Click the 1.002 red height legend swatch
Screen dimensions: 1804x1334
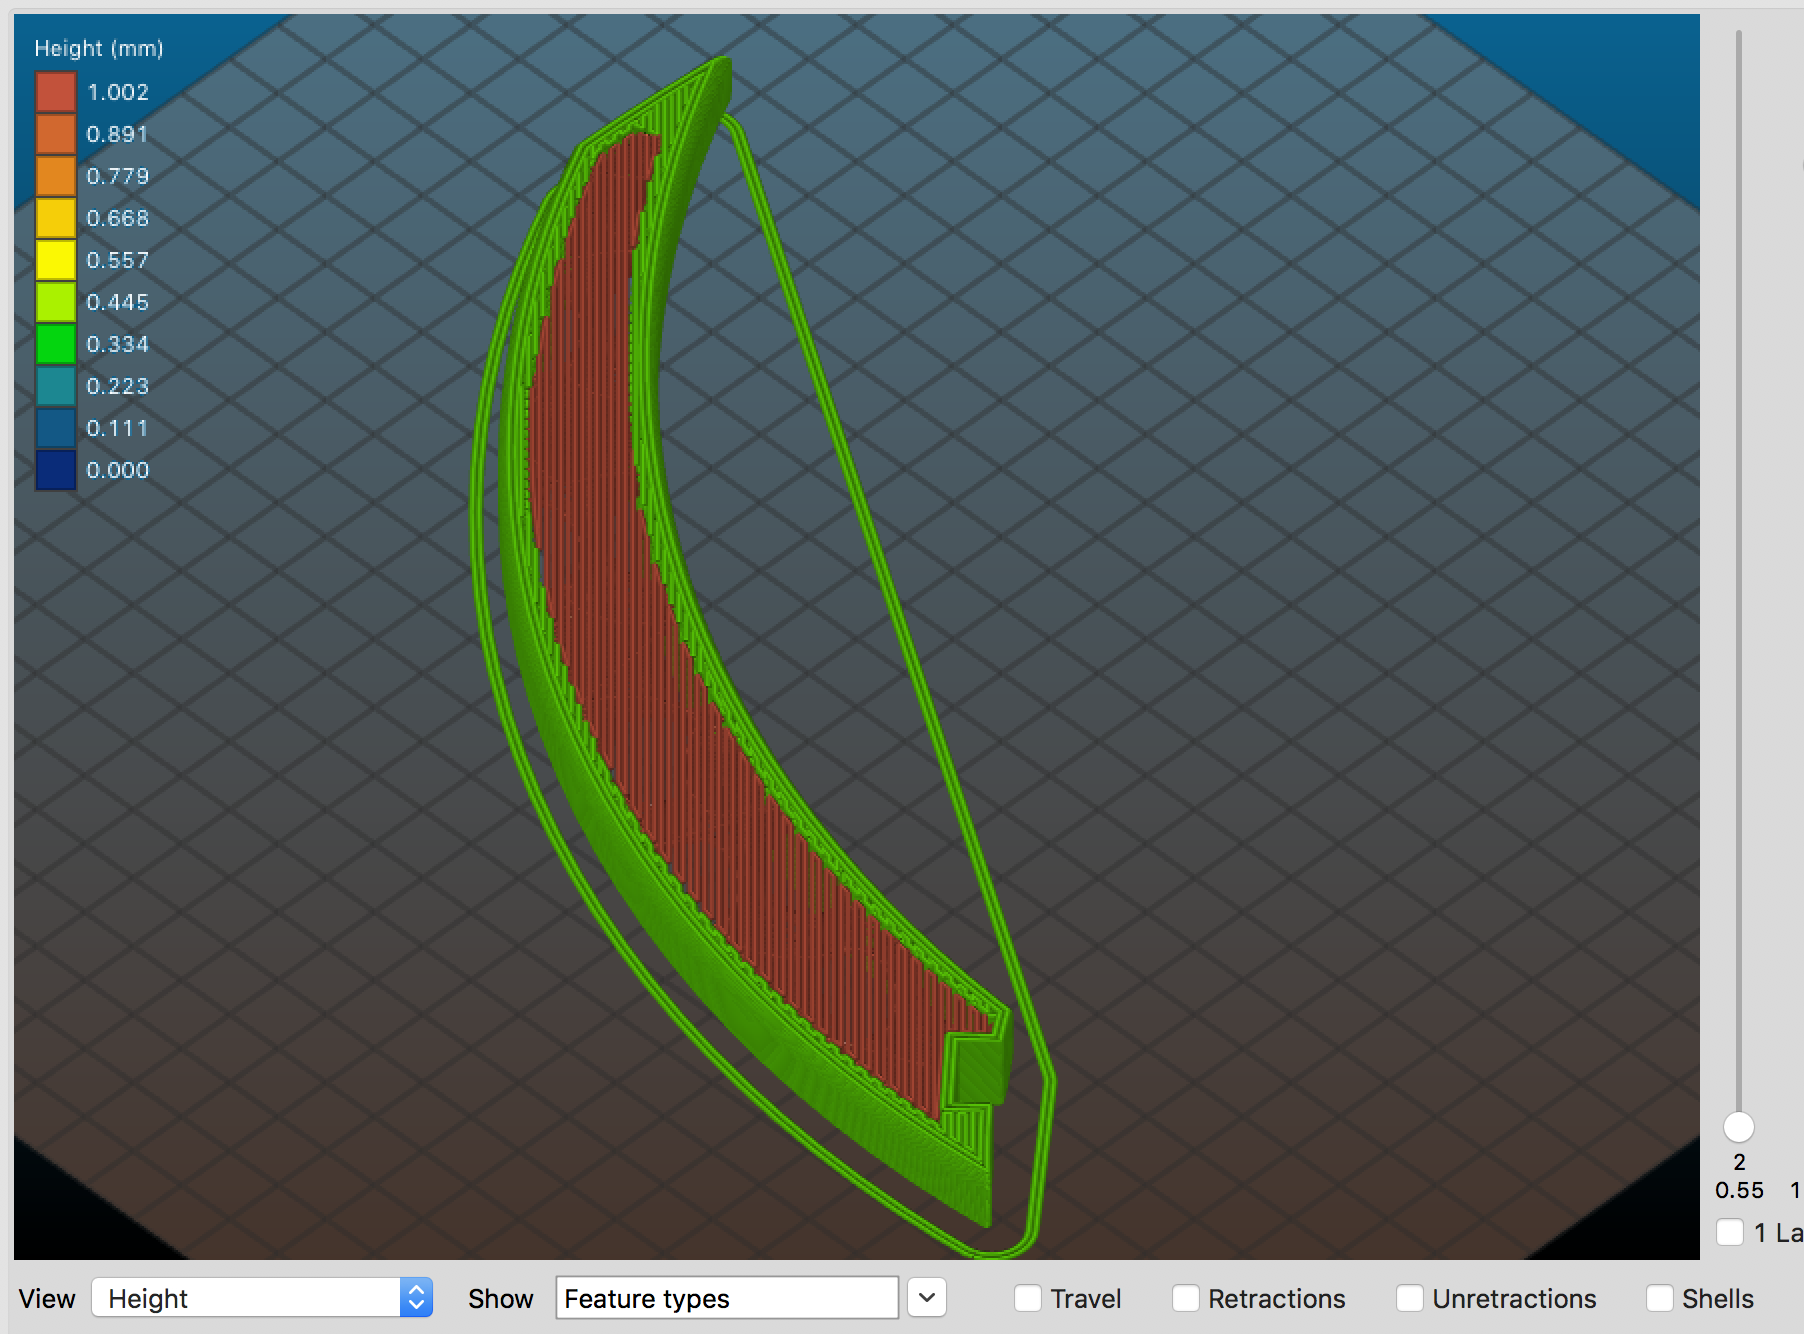pos(56,92)
